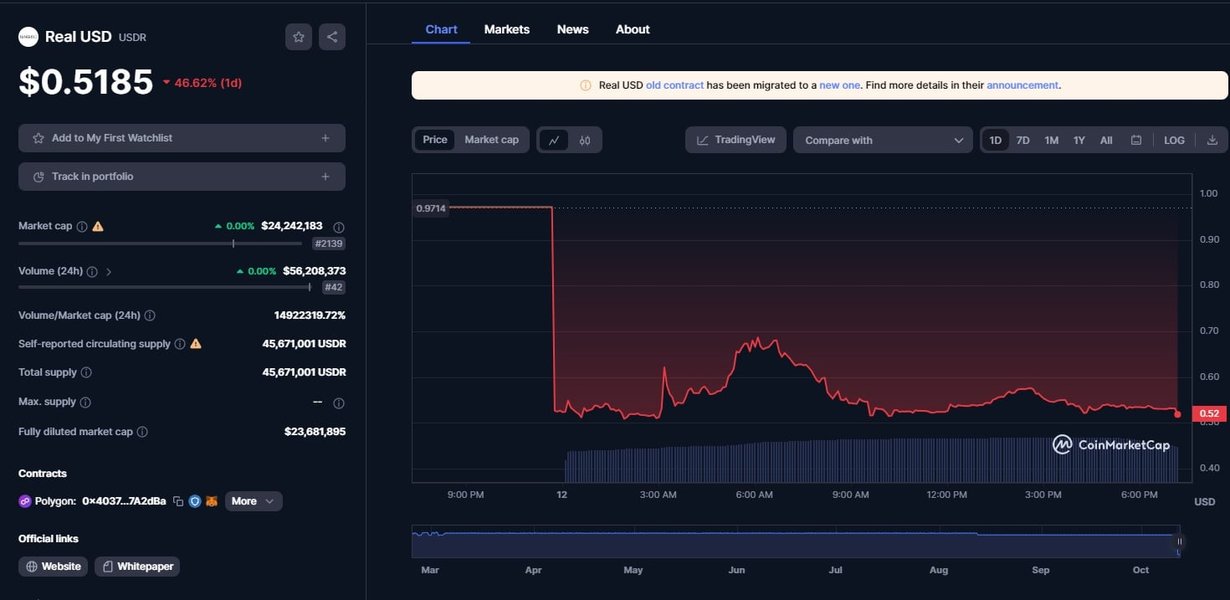Open the Track in portfolio options
The width and height of the screenshot is (1230, 600).
pos(182,177)
